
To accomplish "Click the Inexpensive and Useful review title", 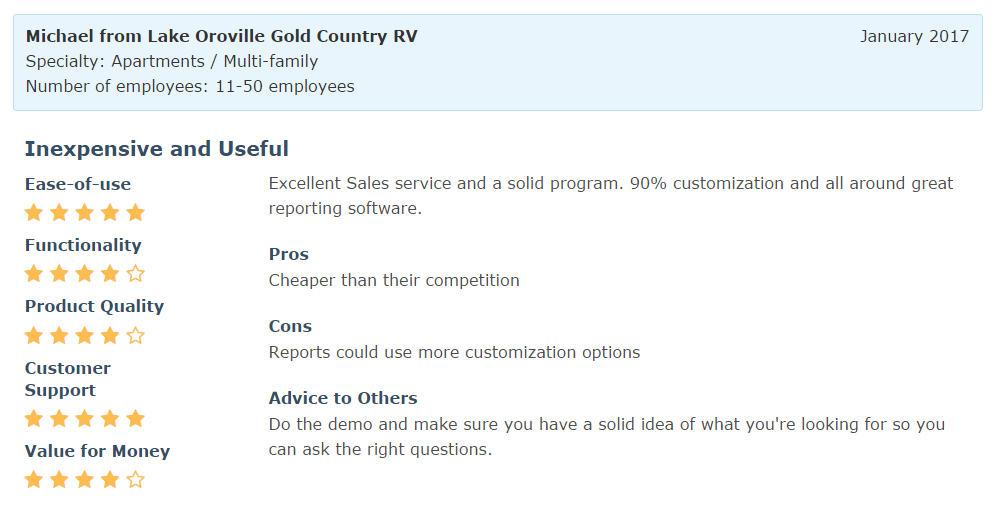I will 156,149.
